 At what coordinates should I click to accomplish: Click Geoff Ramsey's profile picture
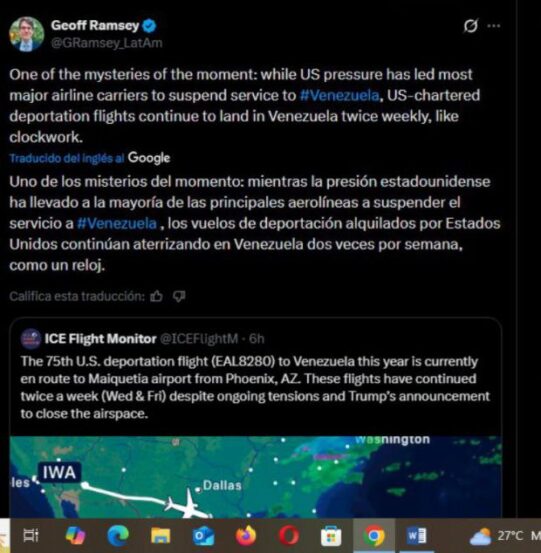tap(26, 34)
